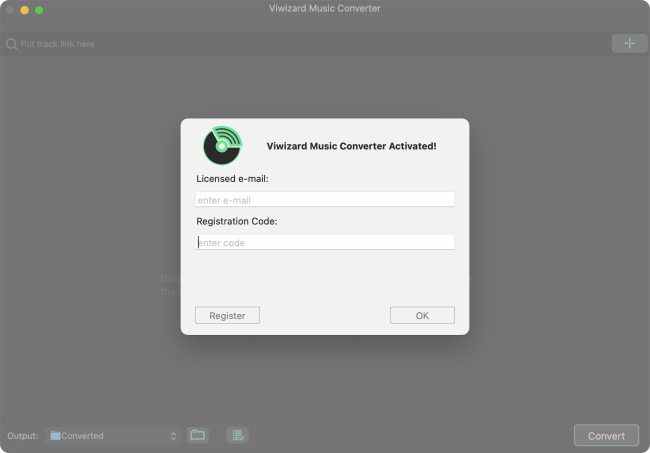Click the search magnifier icon
The height and width of the screenshot is (453, 650).
11,44
